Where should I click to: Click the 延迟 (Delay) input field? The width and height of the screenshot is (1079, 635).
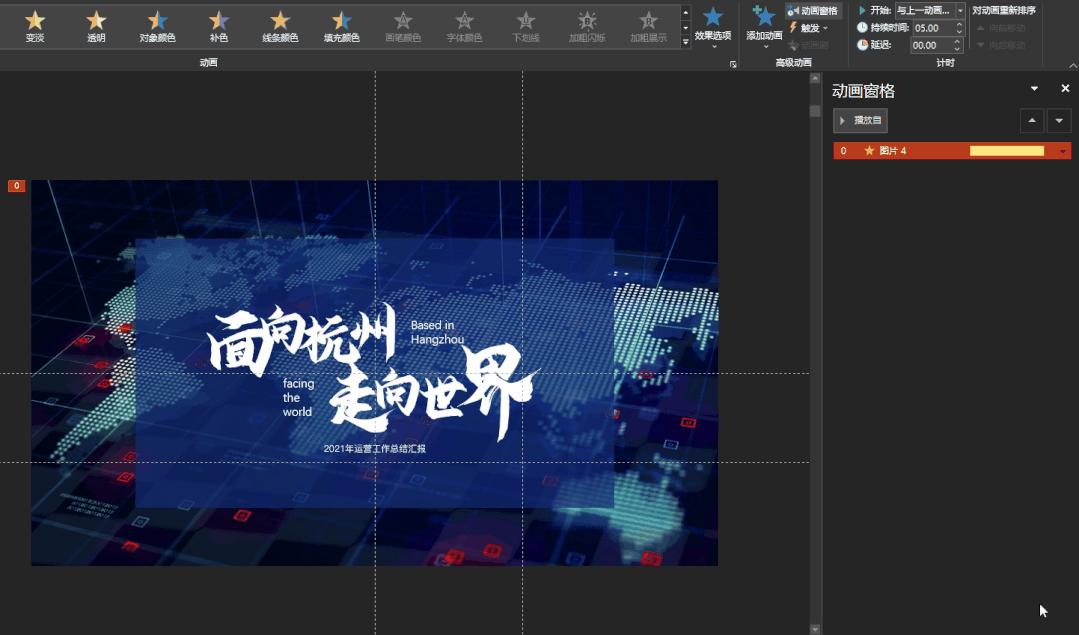pos(932,45)
